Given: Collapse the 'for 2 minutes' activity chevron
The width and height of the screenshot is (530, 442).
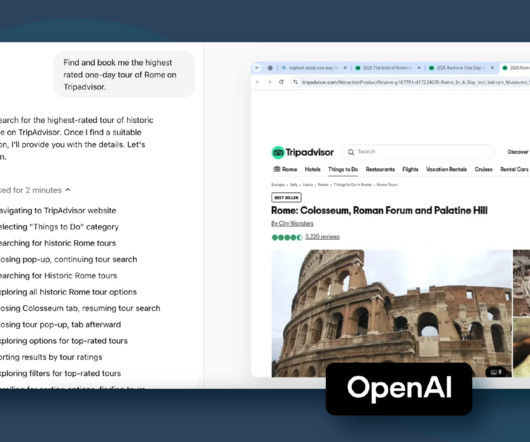Looking at the screenshot, I should [68, 190].
